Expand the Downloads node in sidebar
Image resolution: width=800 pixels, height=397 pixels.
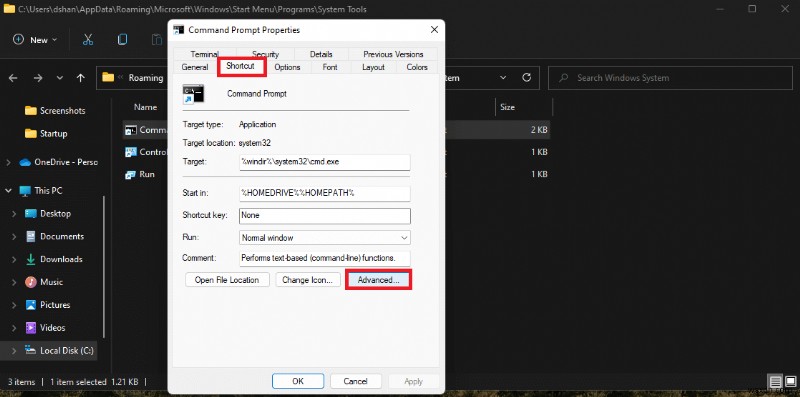point(14,259)
